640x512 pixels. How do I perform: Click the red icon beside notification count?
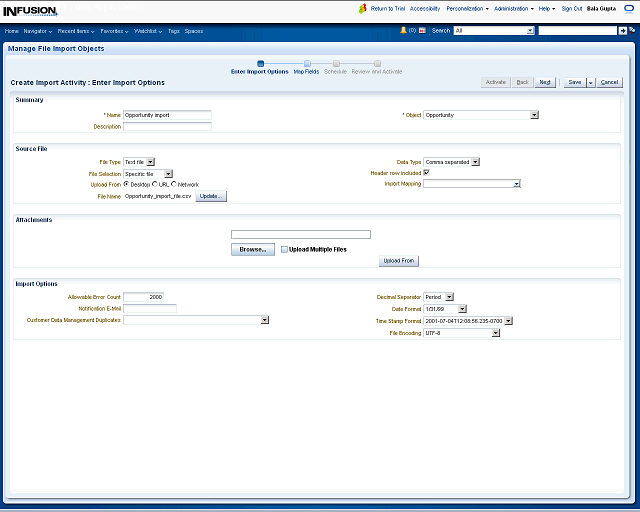[422, 31]
